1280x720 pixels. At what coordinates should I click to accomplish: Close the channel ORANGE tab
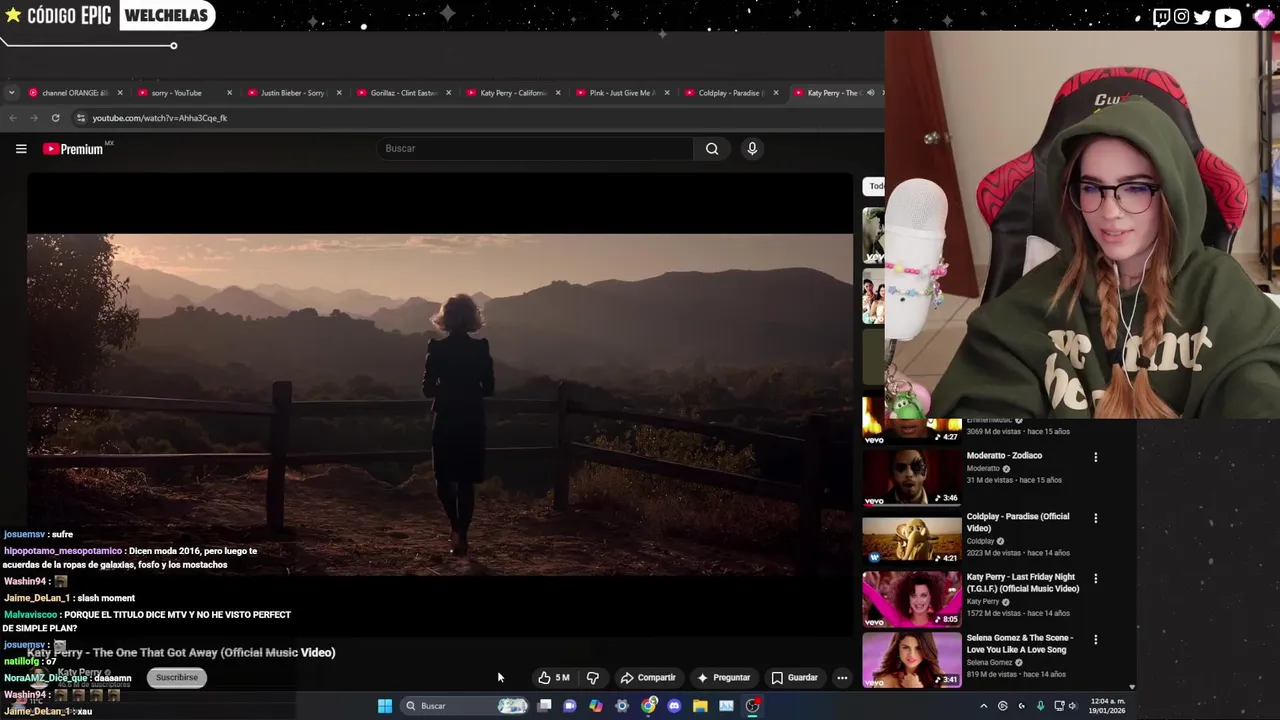(x=120, y=93)
